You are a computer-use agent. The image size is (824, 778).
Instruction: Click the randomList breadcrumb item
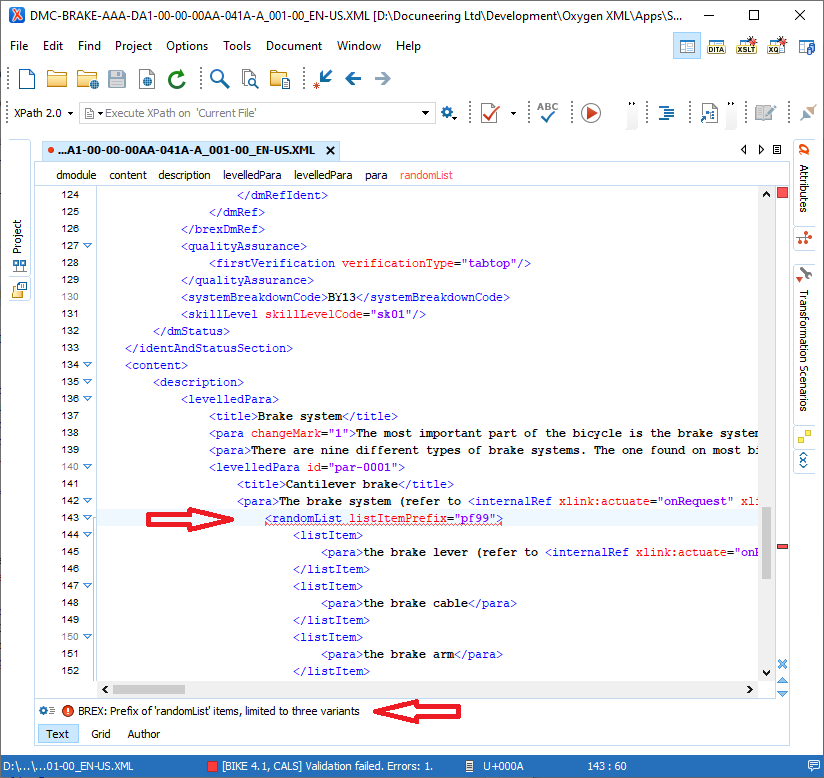(426, 175)
